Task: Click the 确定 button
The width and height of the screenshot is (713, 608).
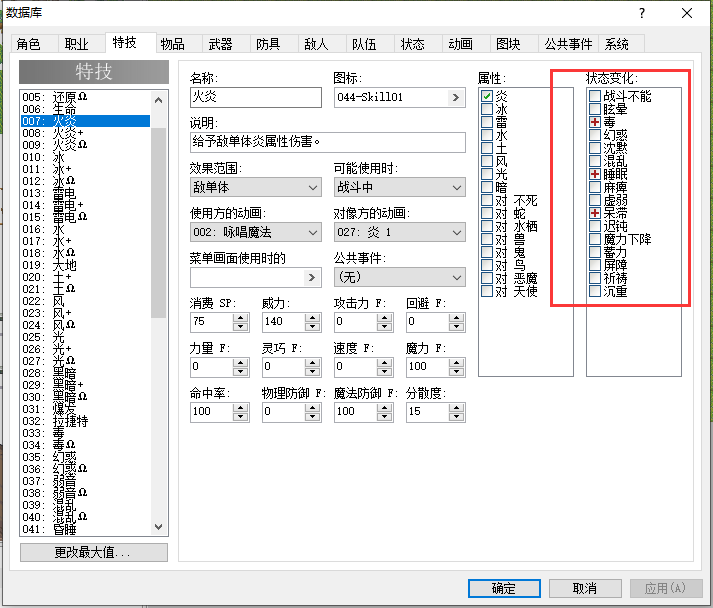Action: pyautogui.click(x=504, y=588)
